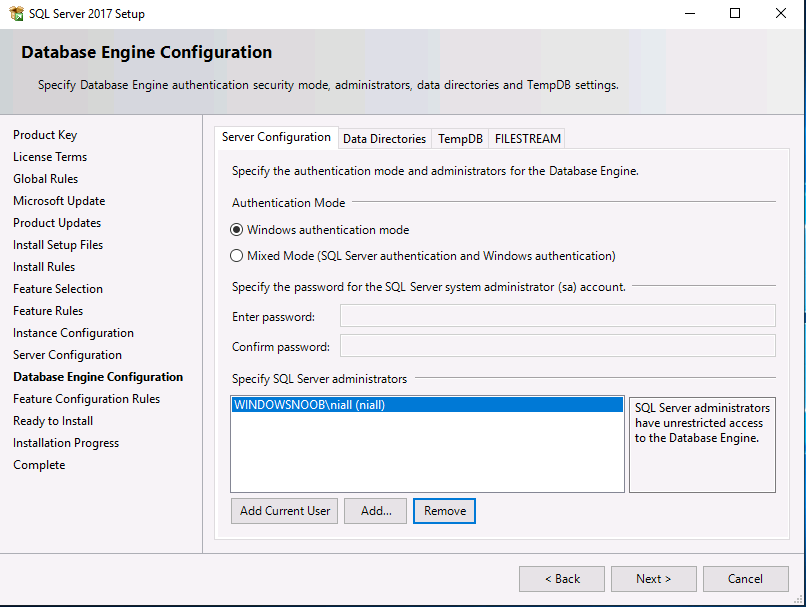Open the TempDB tab

tap(460, 139)
